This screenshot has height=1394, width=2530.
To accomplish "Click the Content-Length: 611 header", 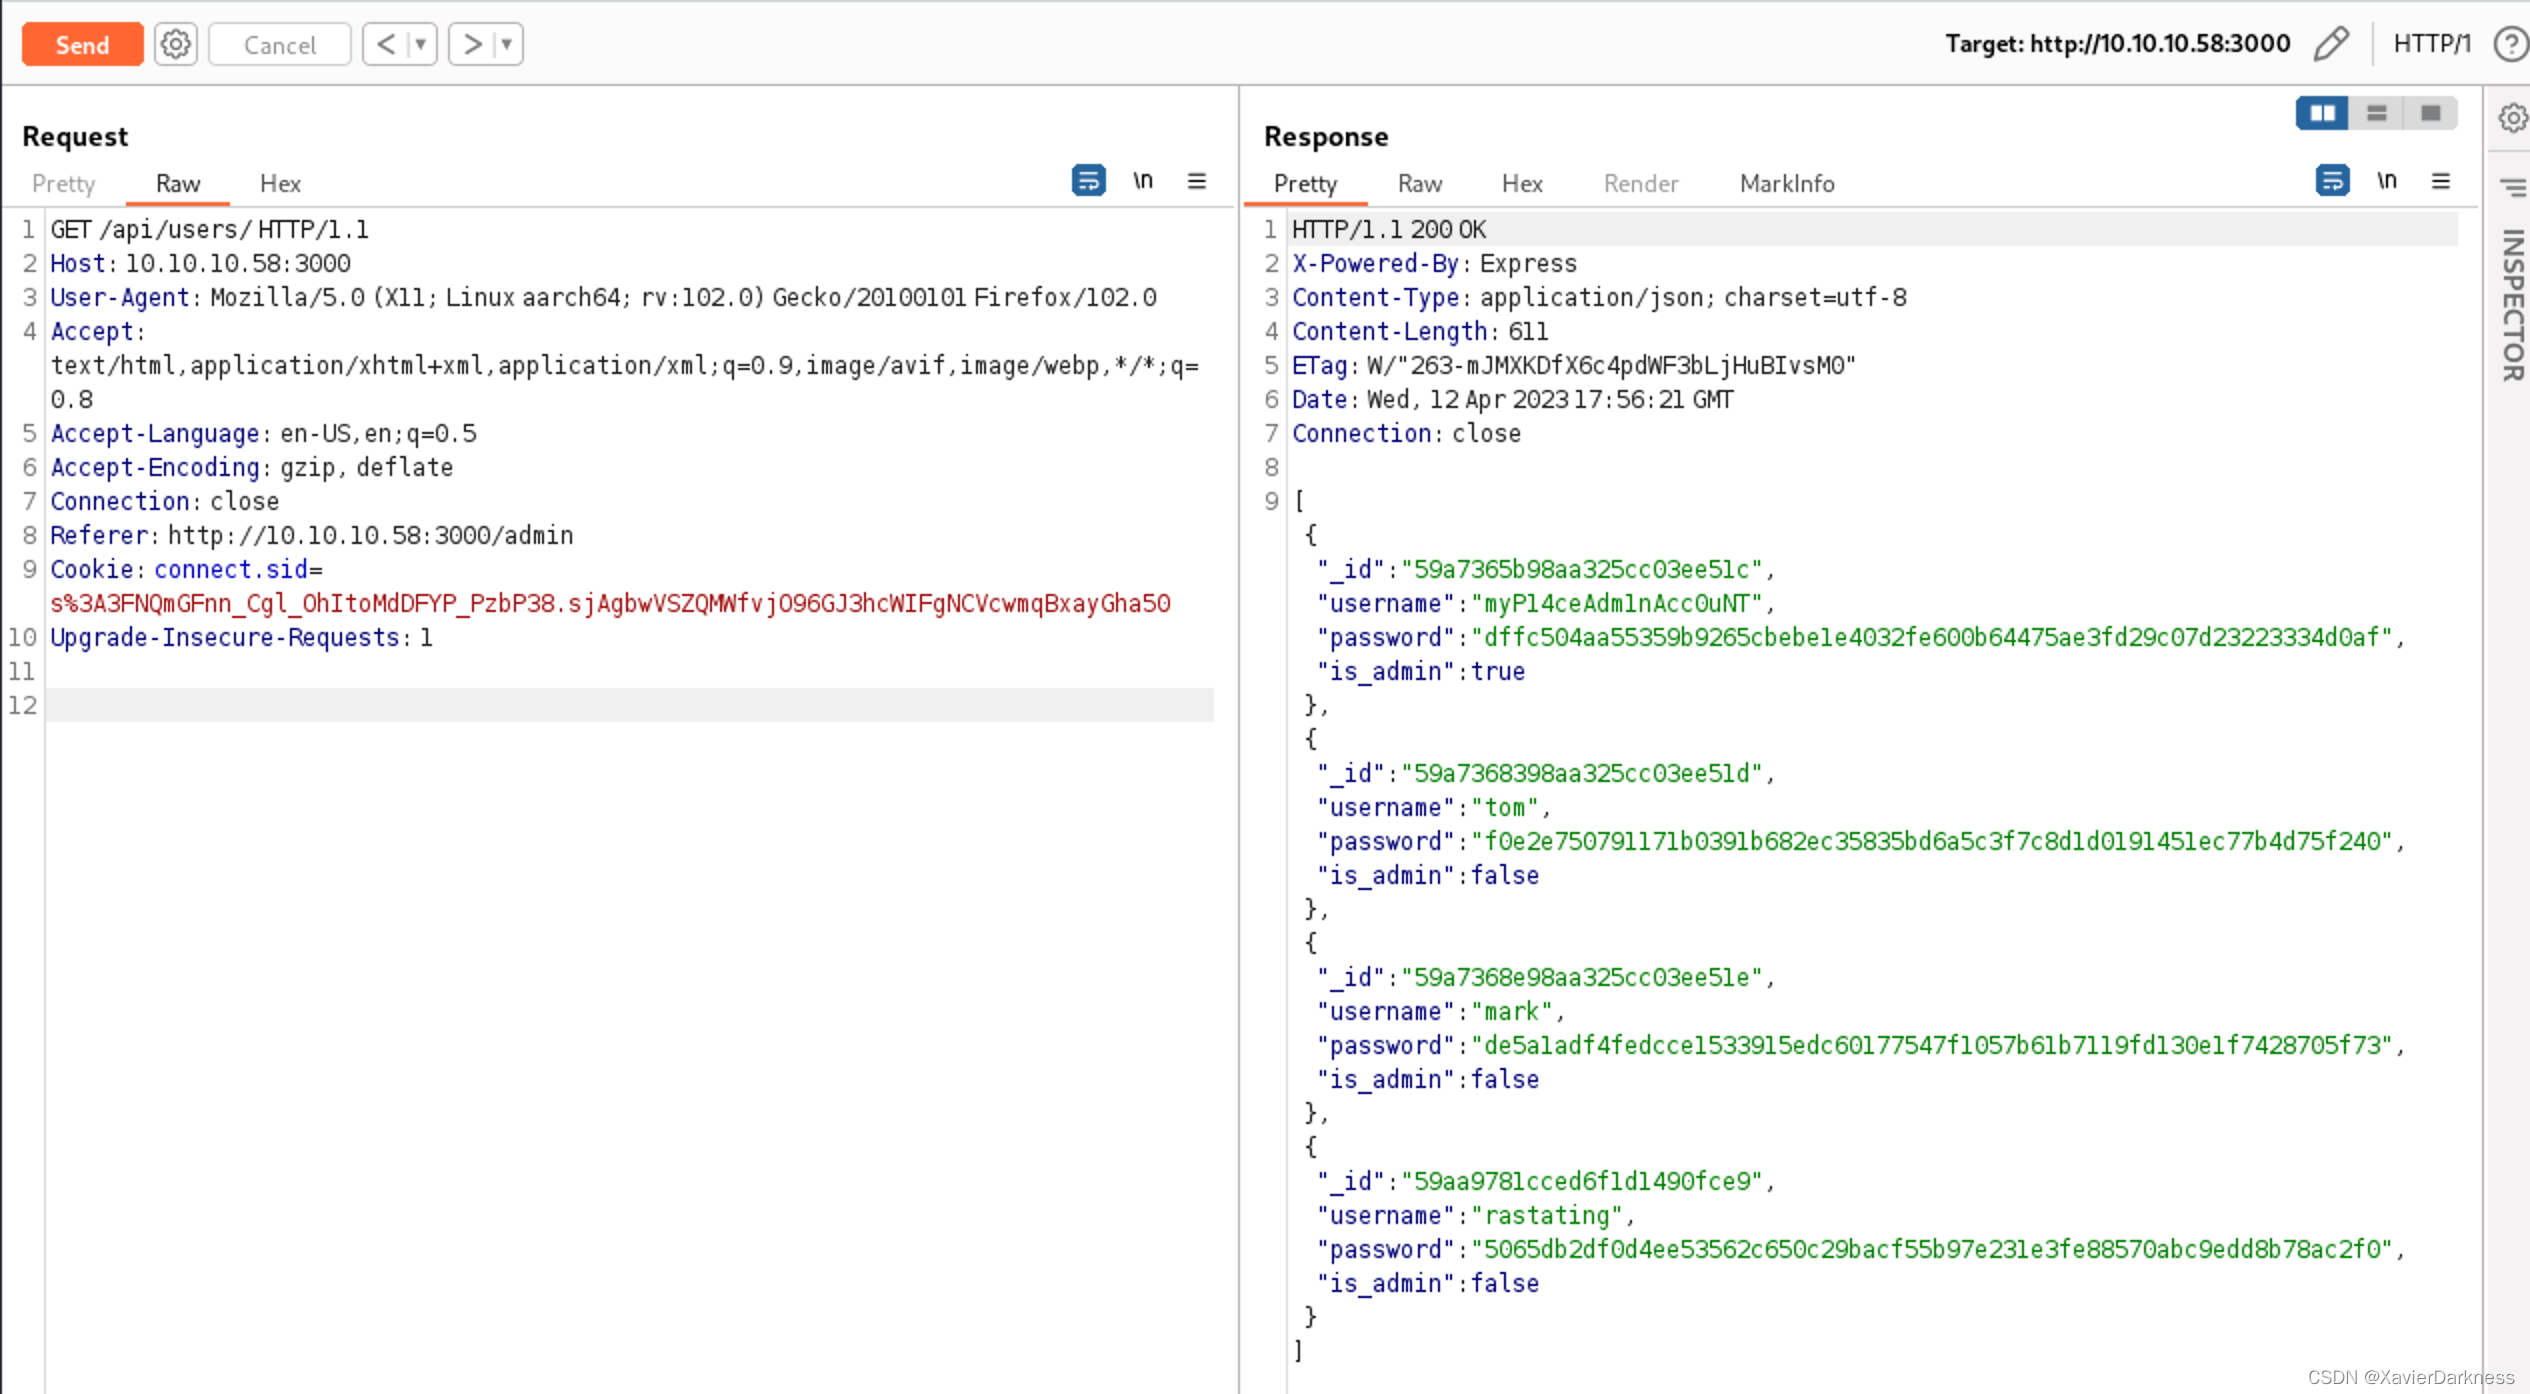I will 1420,331.
